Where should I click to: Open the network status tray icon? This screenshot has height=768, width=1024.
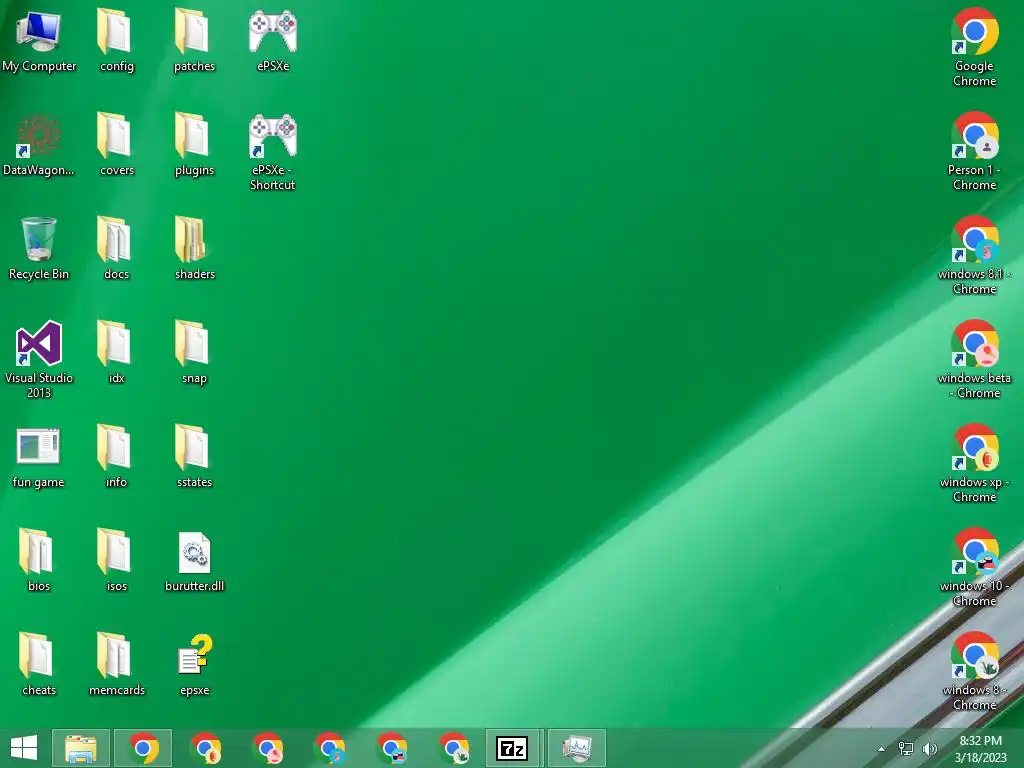pyautogui.click(x=906, y=749)
